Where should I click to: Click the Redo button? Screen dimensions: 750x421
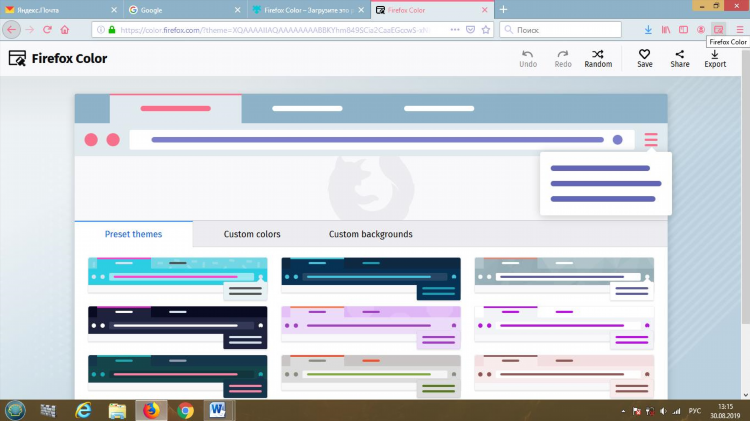point(563,58)
